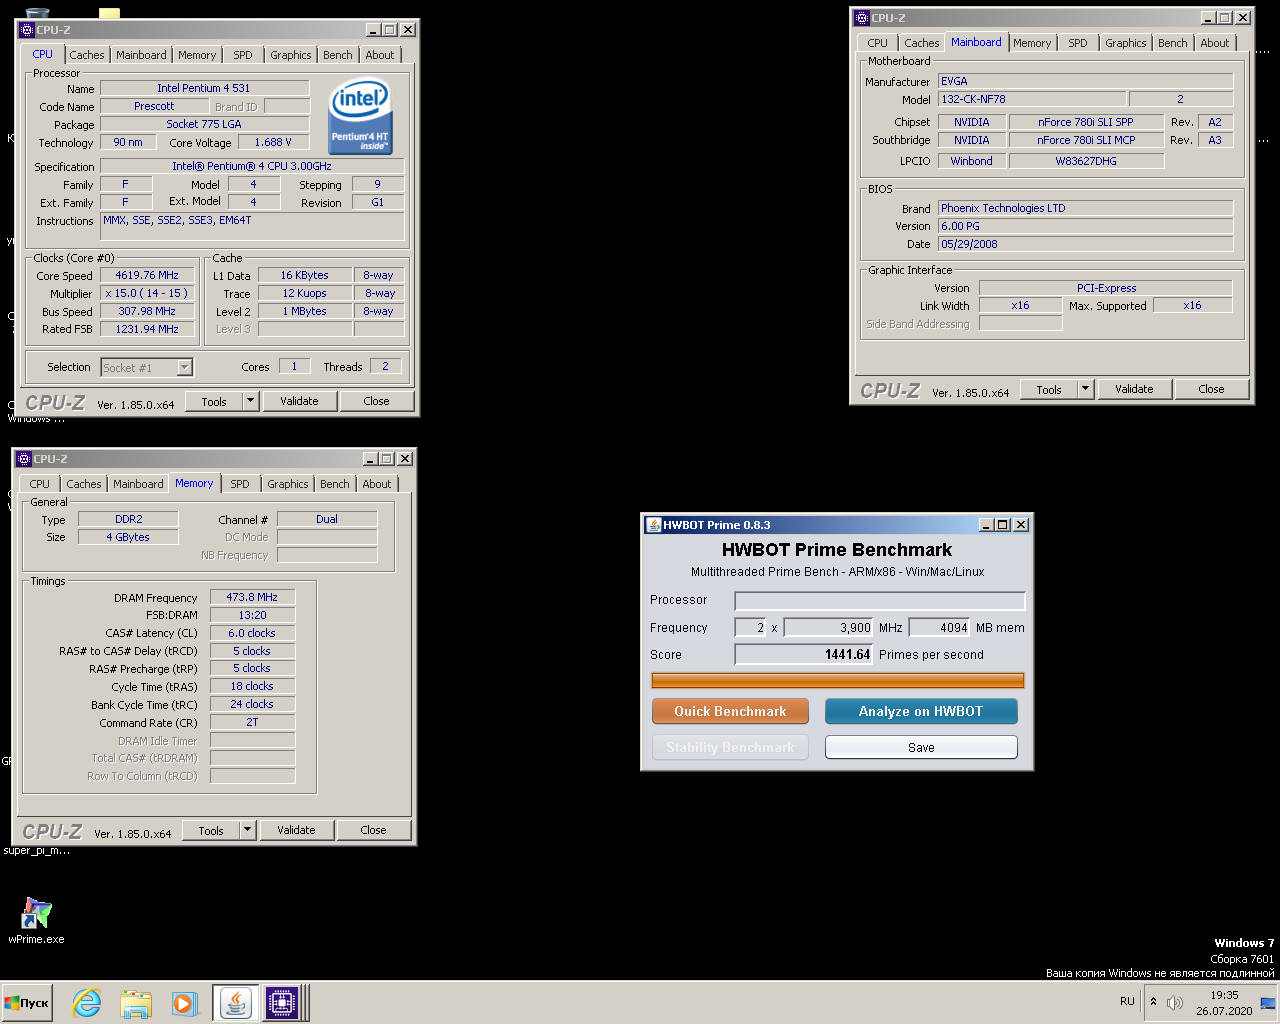Show hidden tray icons arrow
1280x1024 pixels.
point(1153,1002)
